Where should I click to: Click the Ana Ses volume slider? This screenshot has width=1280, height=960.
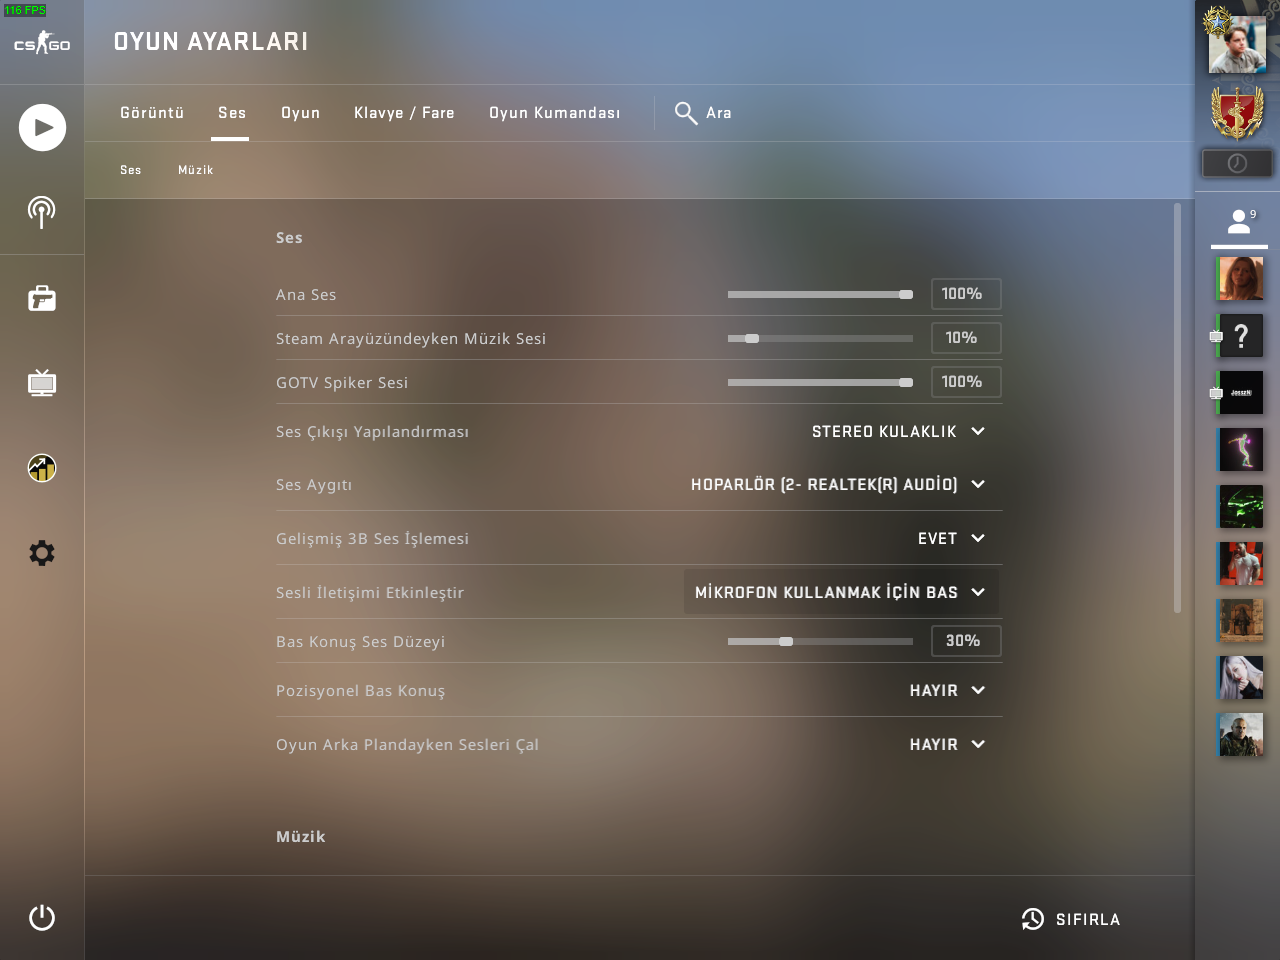(820, 295)
